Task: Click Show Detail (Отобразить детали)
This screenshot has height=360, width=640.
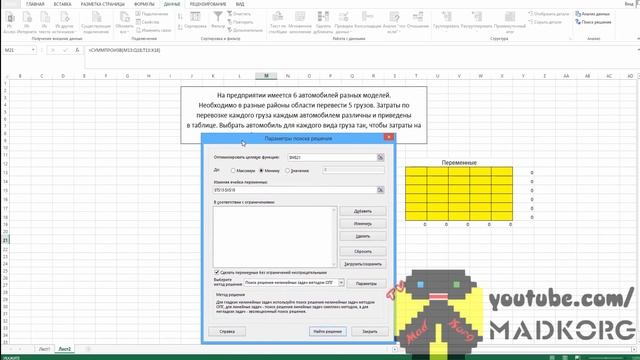Action: tap(549, 14)
